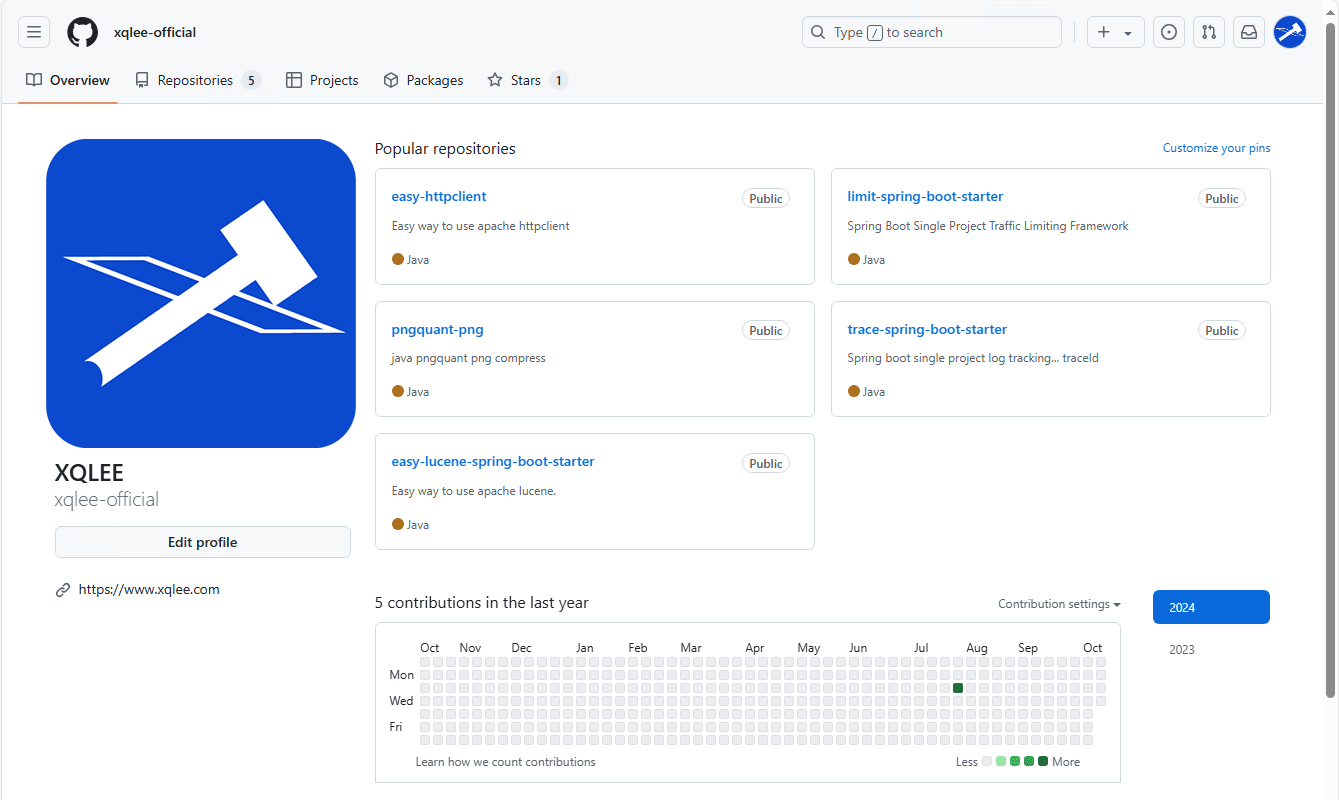
Task: Click 'Easy way to use apache lucene.' description
Action: [474, 491]
